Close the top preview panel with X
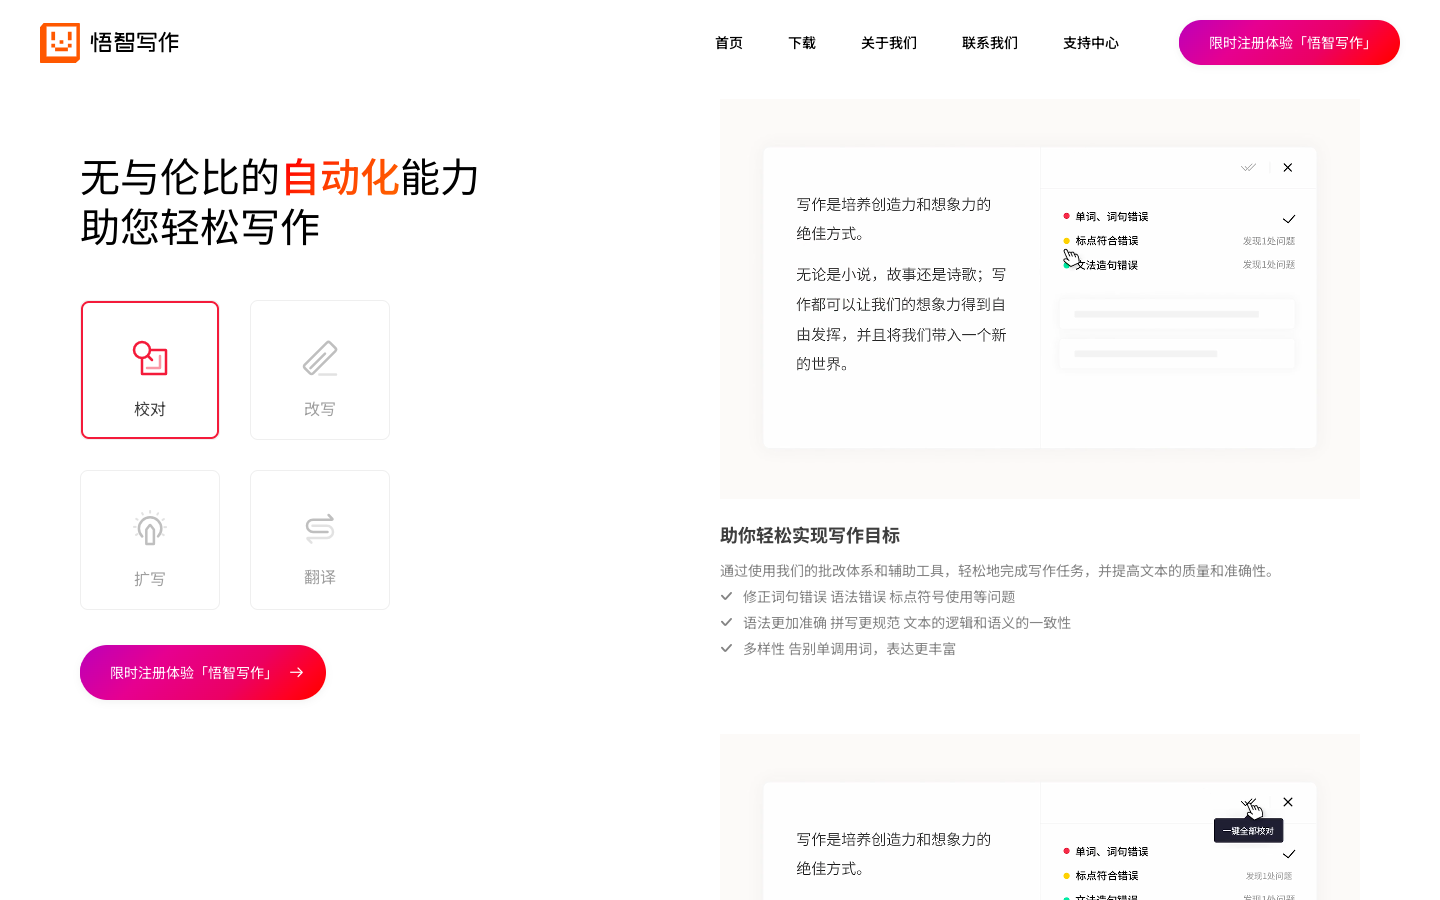1440x900 pixels. tap(1288, 168)
